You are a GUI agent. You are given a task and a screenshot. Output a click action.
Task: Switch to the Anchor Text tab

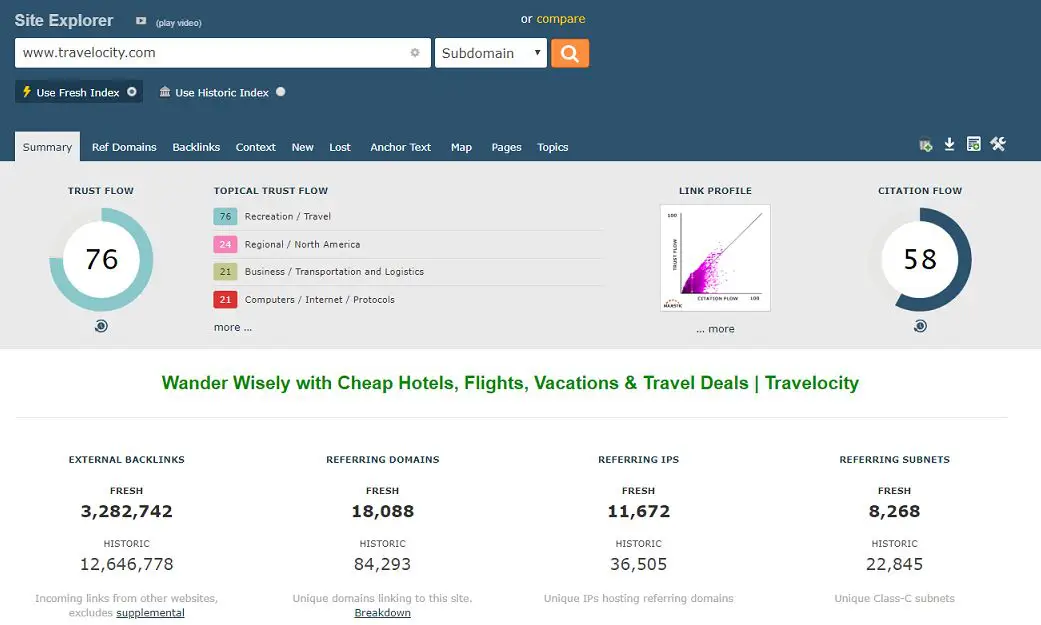[x=400, y=147]
